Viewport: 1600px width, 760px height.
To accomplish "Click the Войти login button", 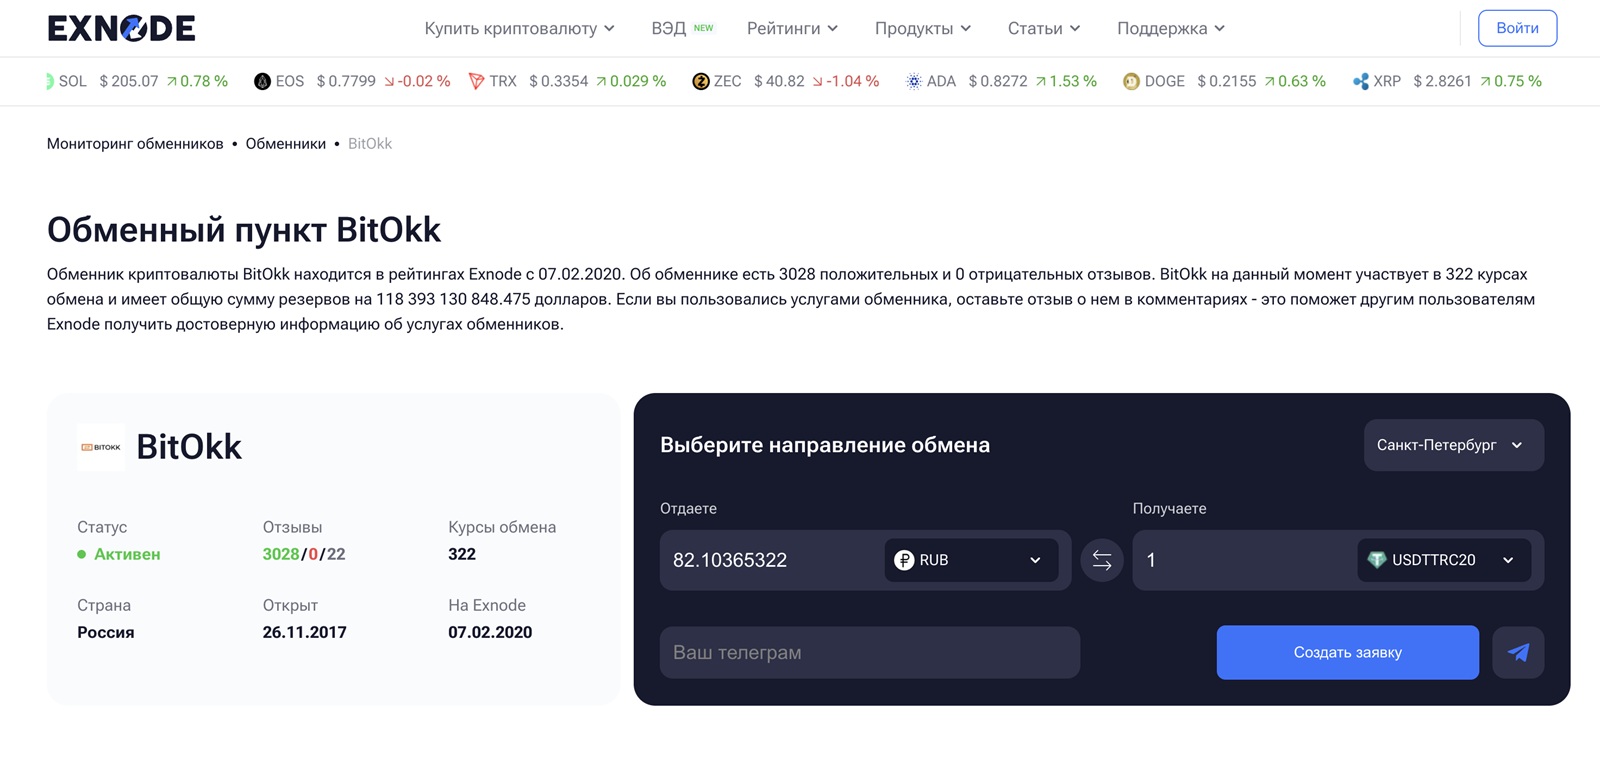I will [x=1516, y=28].
